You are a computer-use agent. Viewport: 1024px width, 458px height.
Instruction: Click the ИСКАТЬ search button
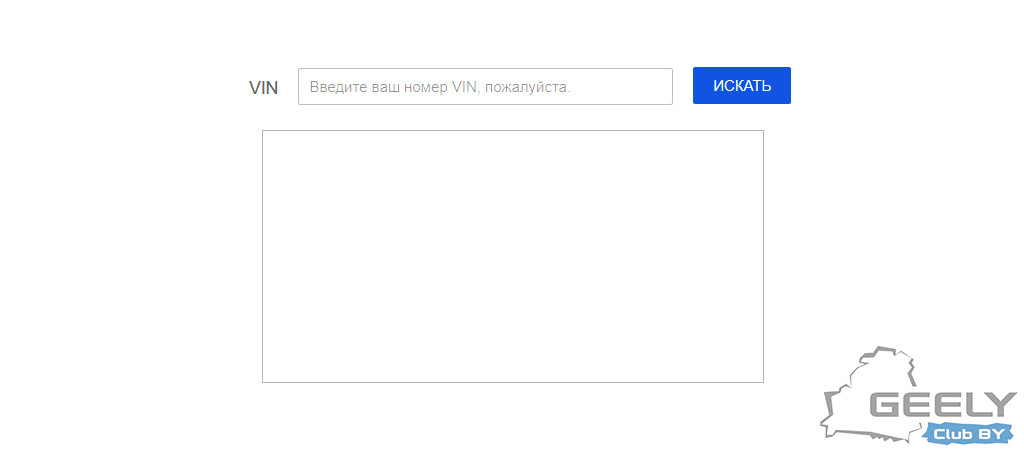click(x=741, y=86)
